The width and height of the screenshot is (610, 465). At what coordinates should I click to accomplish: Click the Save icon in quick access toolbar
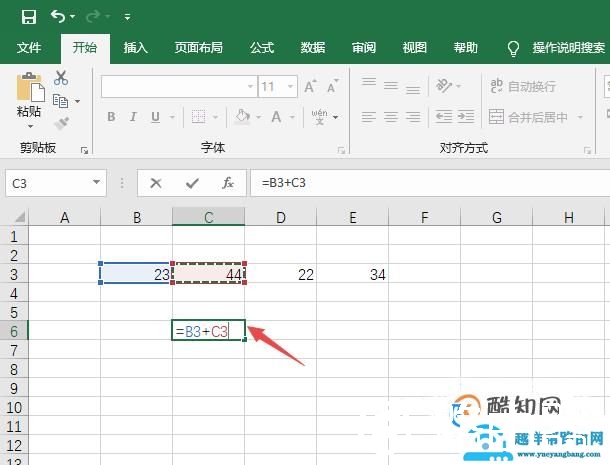click(29, 17)
